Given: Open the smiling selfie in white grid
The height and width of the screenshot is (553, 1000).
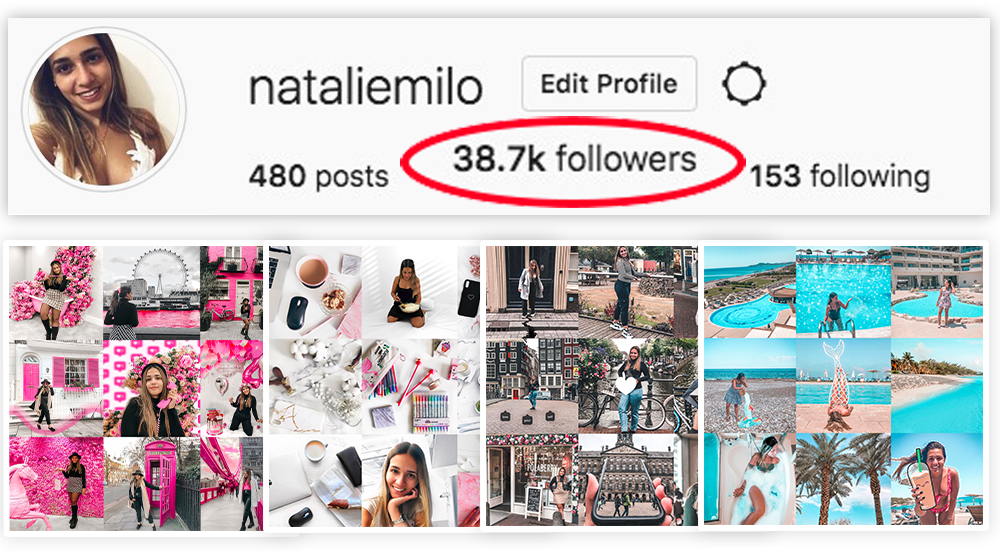Looking at the screenshot, I should [409, 482].
